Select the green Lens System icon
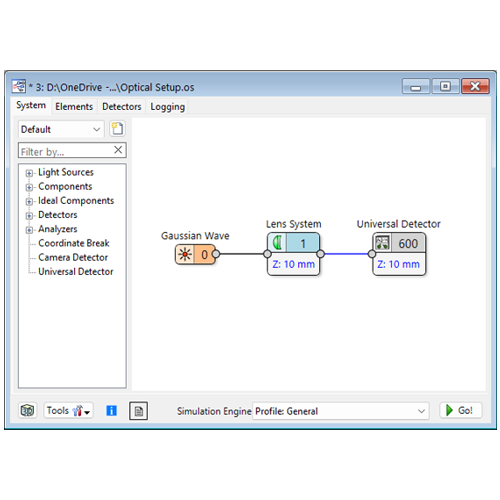Screen dimensions: 500x500 (277, 243)
